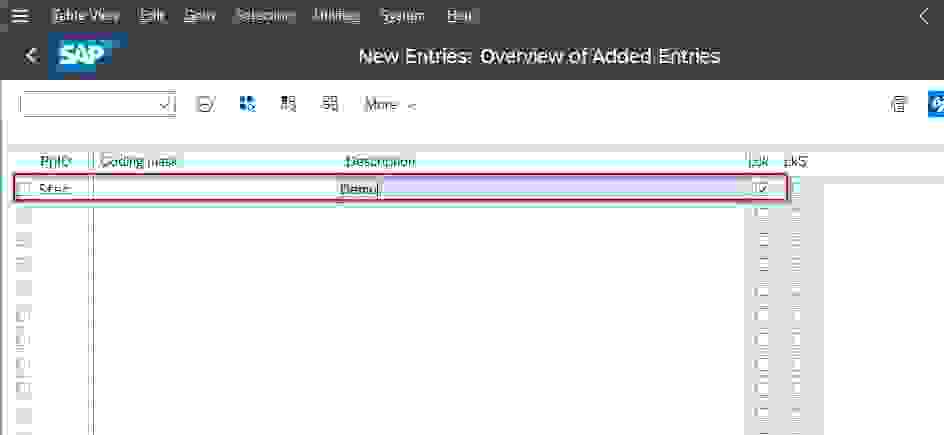Open the System menu
944x435 pixels.
pyautogui.click(x=402, y=16)
